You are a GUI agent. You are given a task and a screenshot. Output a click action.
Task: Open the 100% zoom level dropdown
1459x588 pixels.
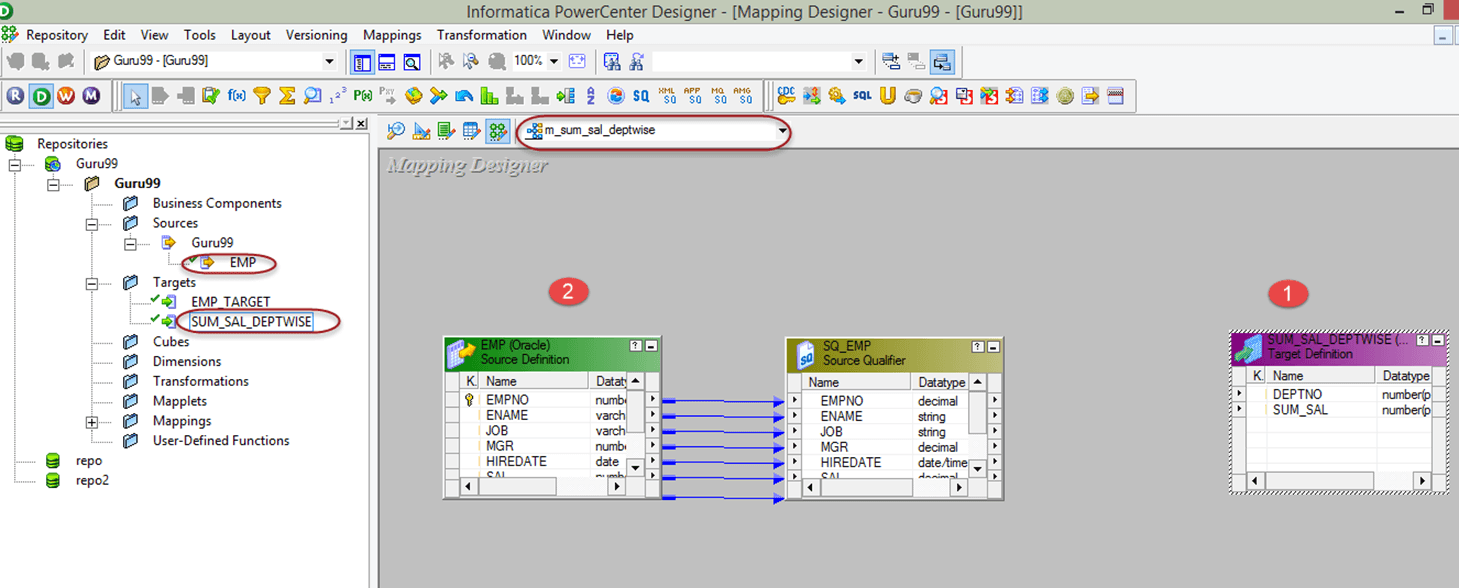pyautogui.click(x=553, y=62)
